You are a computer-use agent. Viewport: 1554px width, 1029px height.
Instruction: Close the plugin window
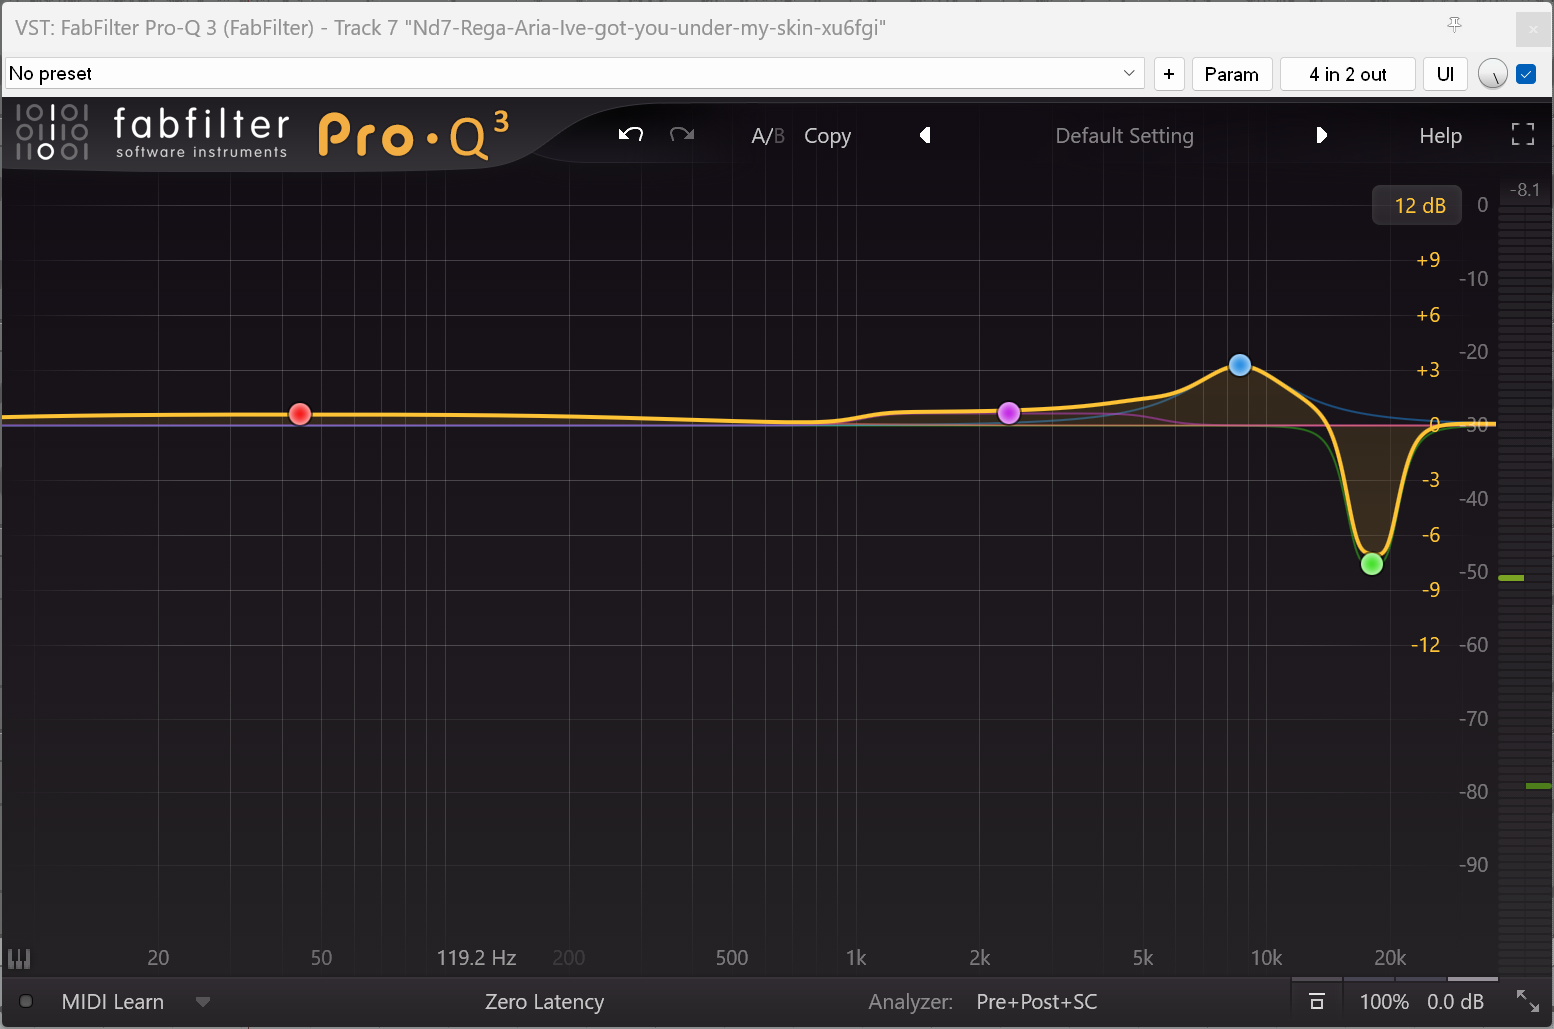(x=1533, y=29)
